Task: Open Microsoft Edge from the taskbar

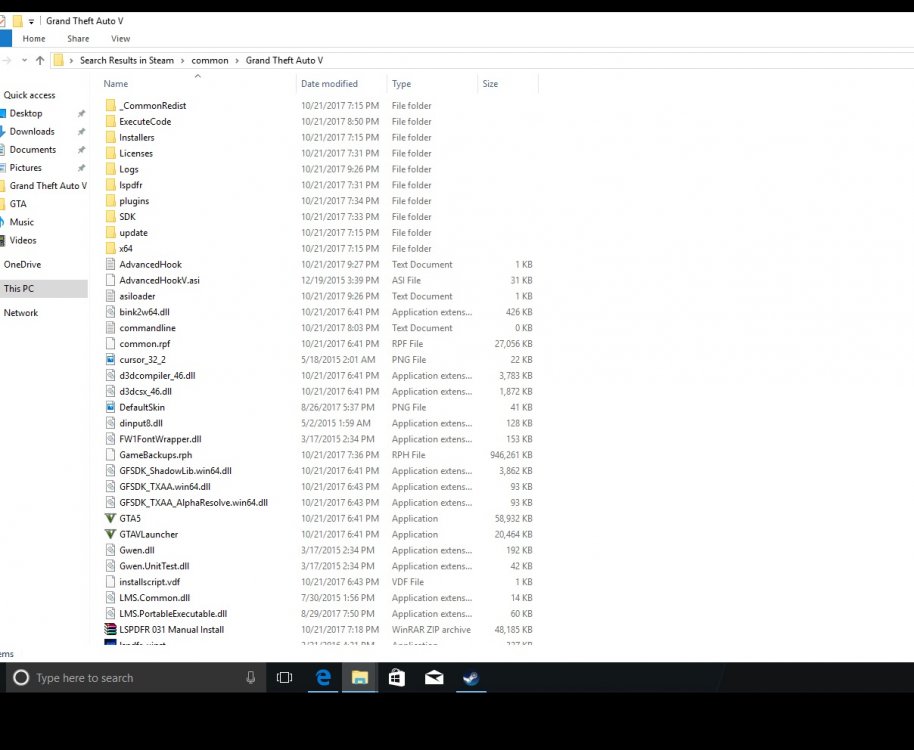Action: (323, 677)
